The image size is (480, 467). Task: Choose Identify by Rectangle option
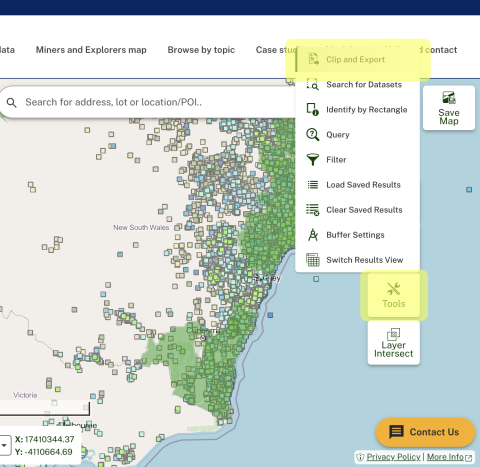click(357, 109)
